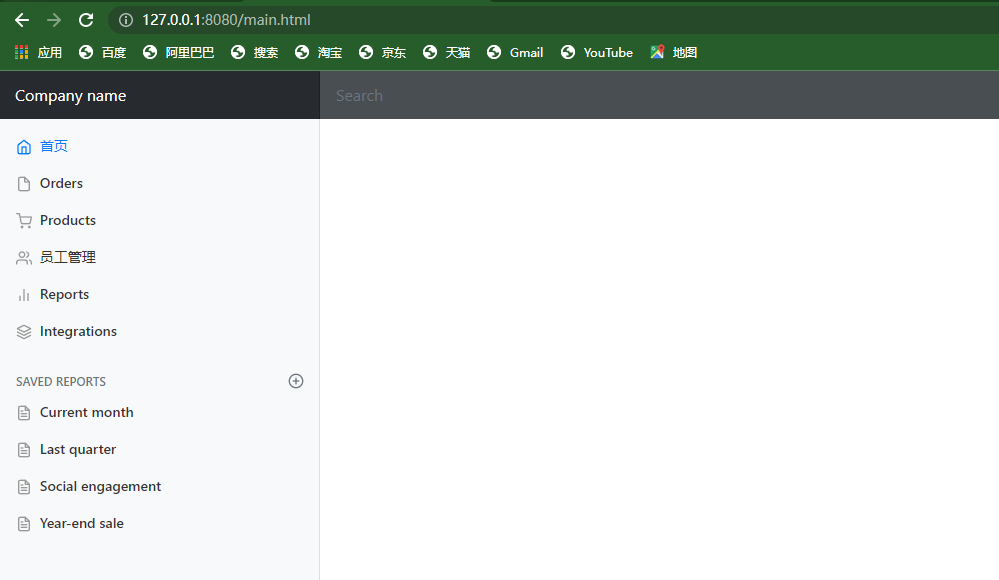Click the site info icon in address bar
This screenshot has height=580, width=999.
pyautogui.click(x=126, y=20)
